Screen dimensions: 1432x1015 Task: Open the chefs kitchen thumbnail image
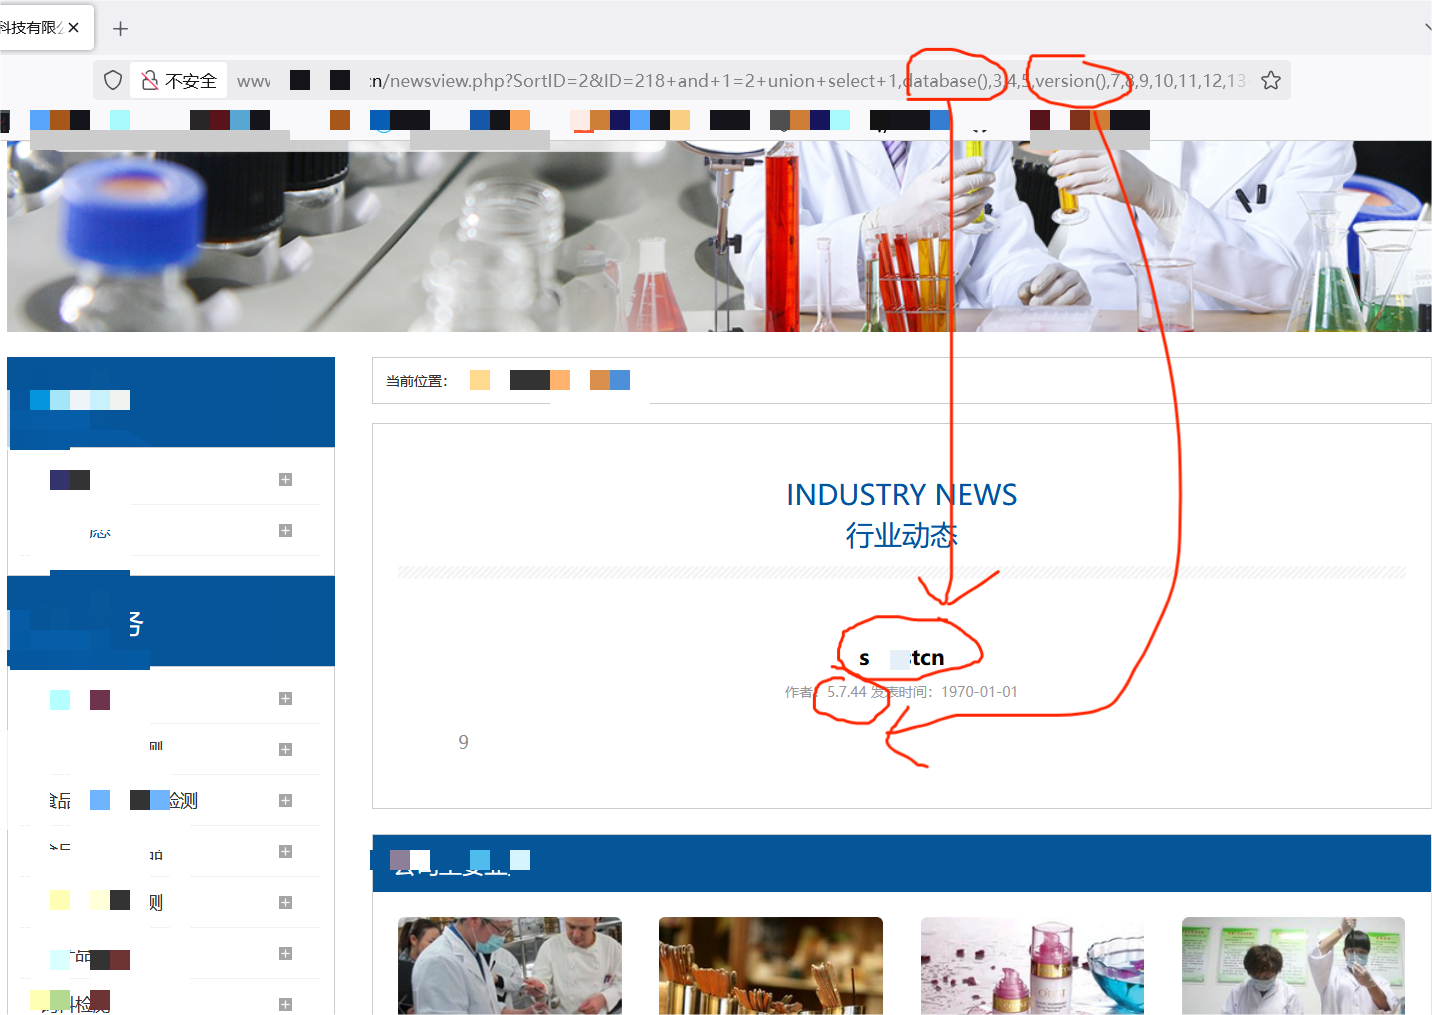510,966
